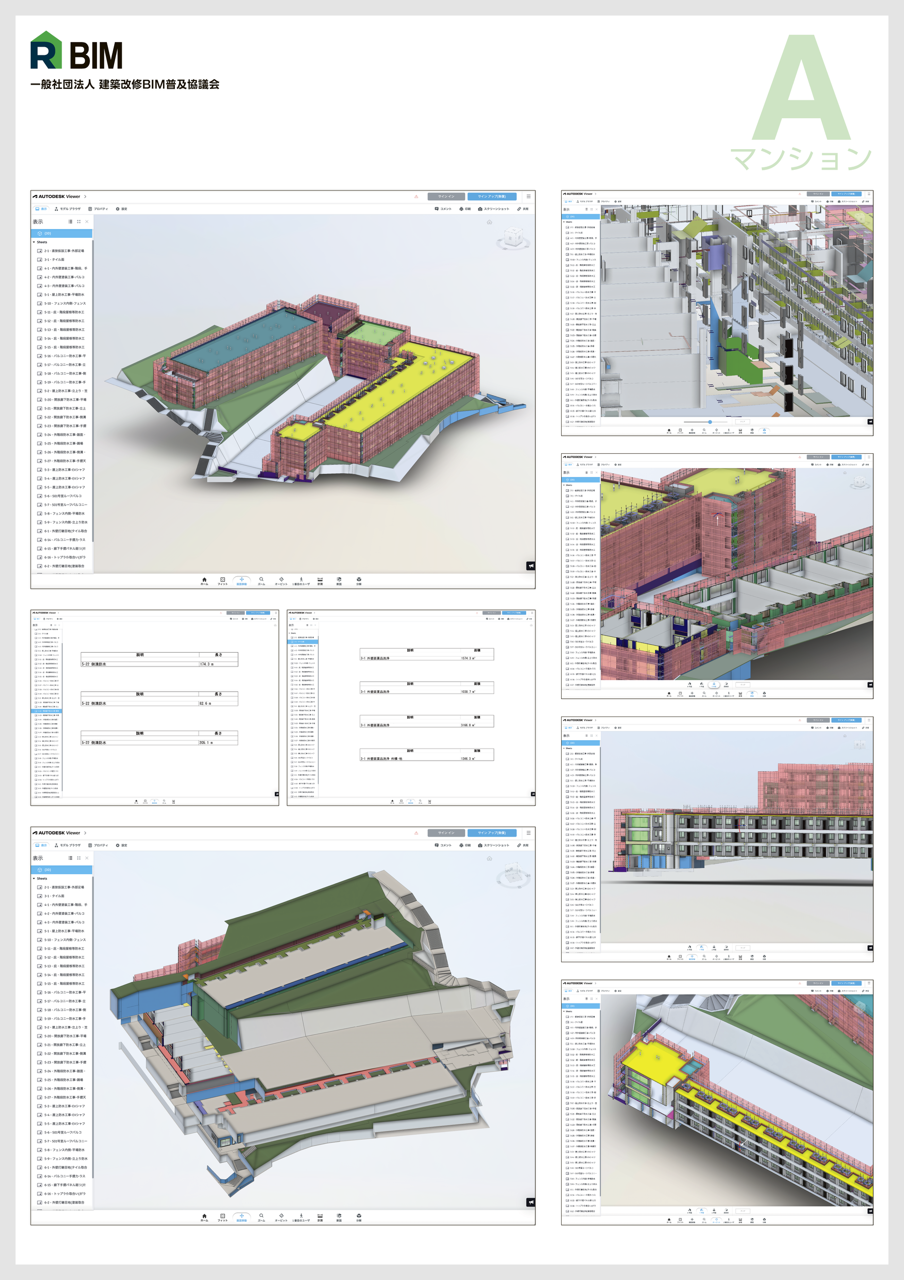Open the Measure (計測) tool

coord(320,578)
